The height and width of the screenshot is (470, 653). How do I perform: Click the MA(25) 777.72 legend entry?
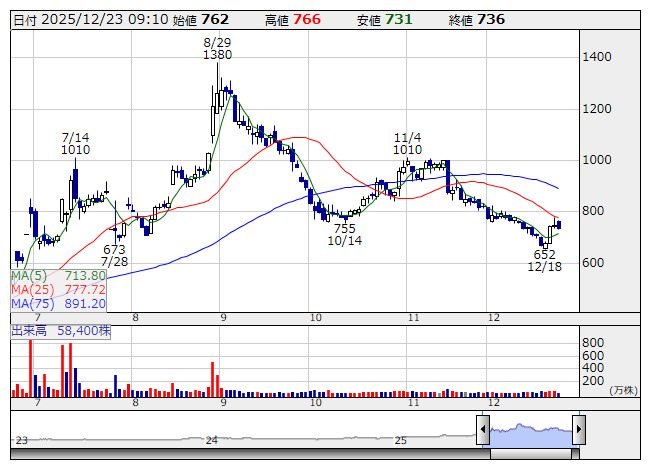click(58, 290)
